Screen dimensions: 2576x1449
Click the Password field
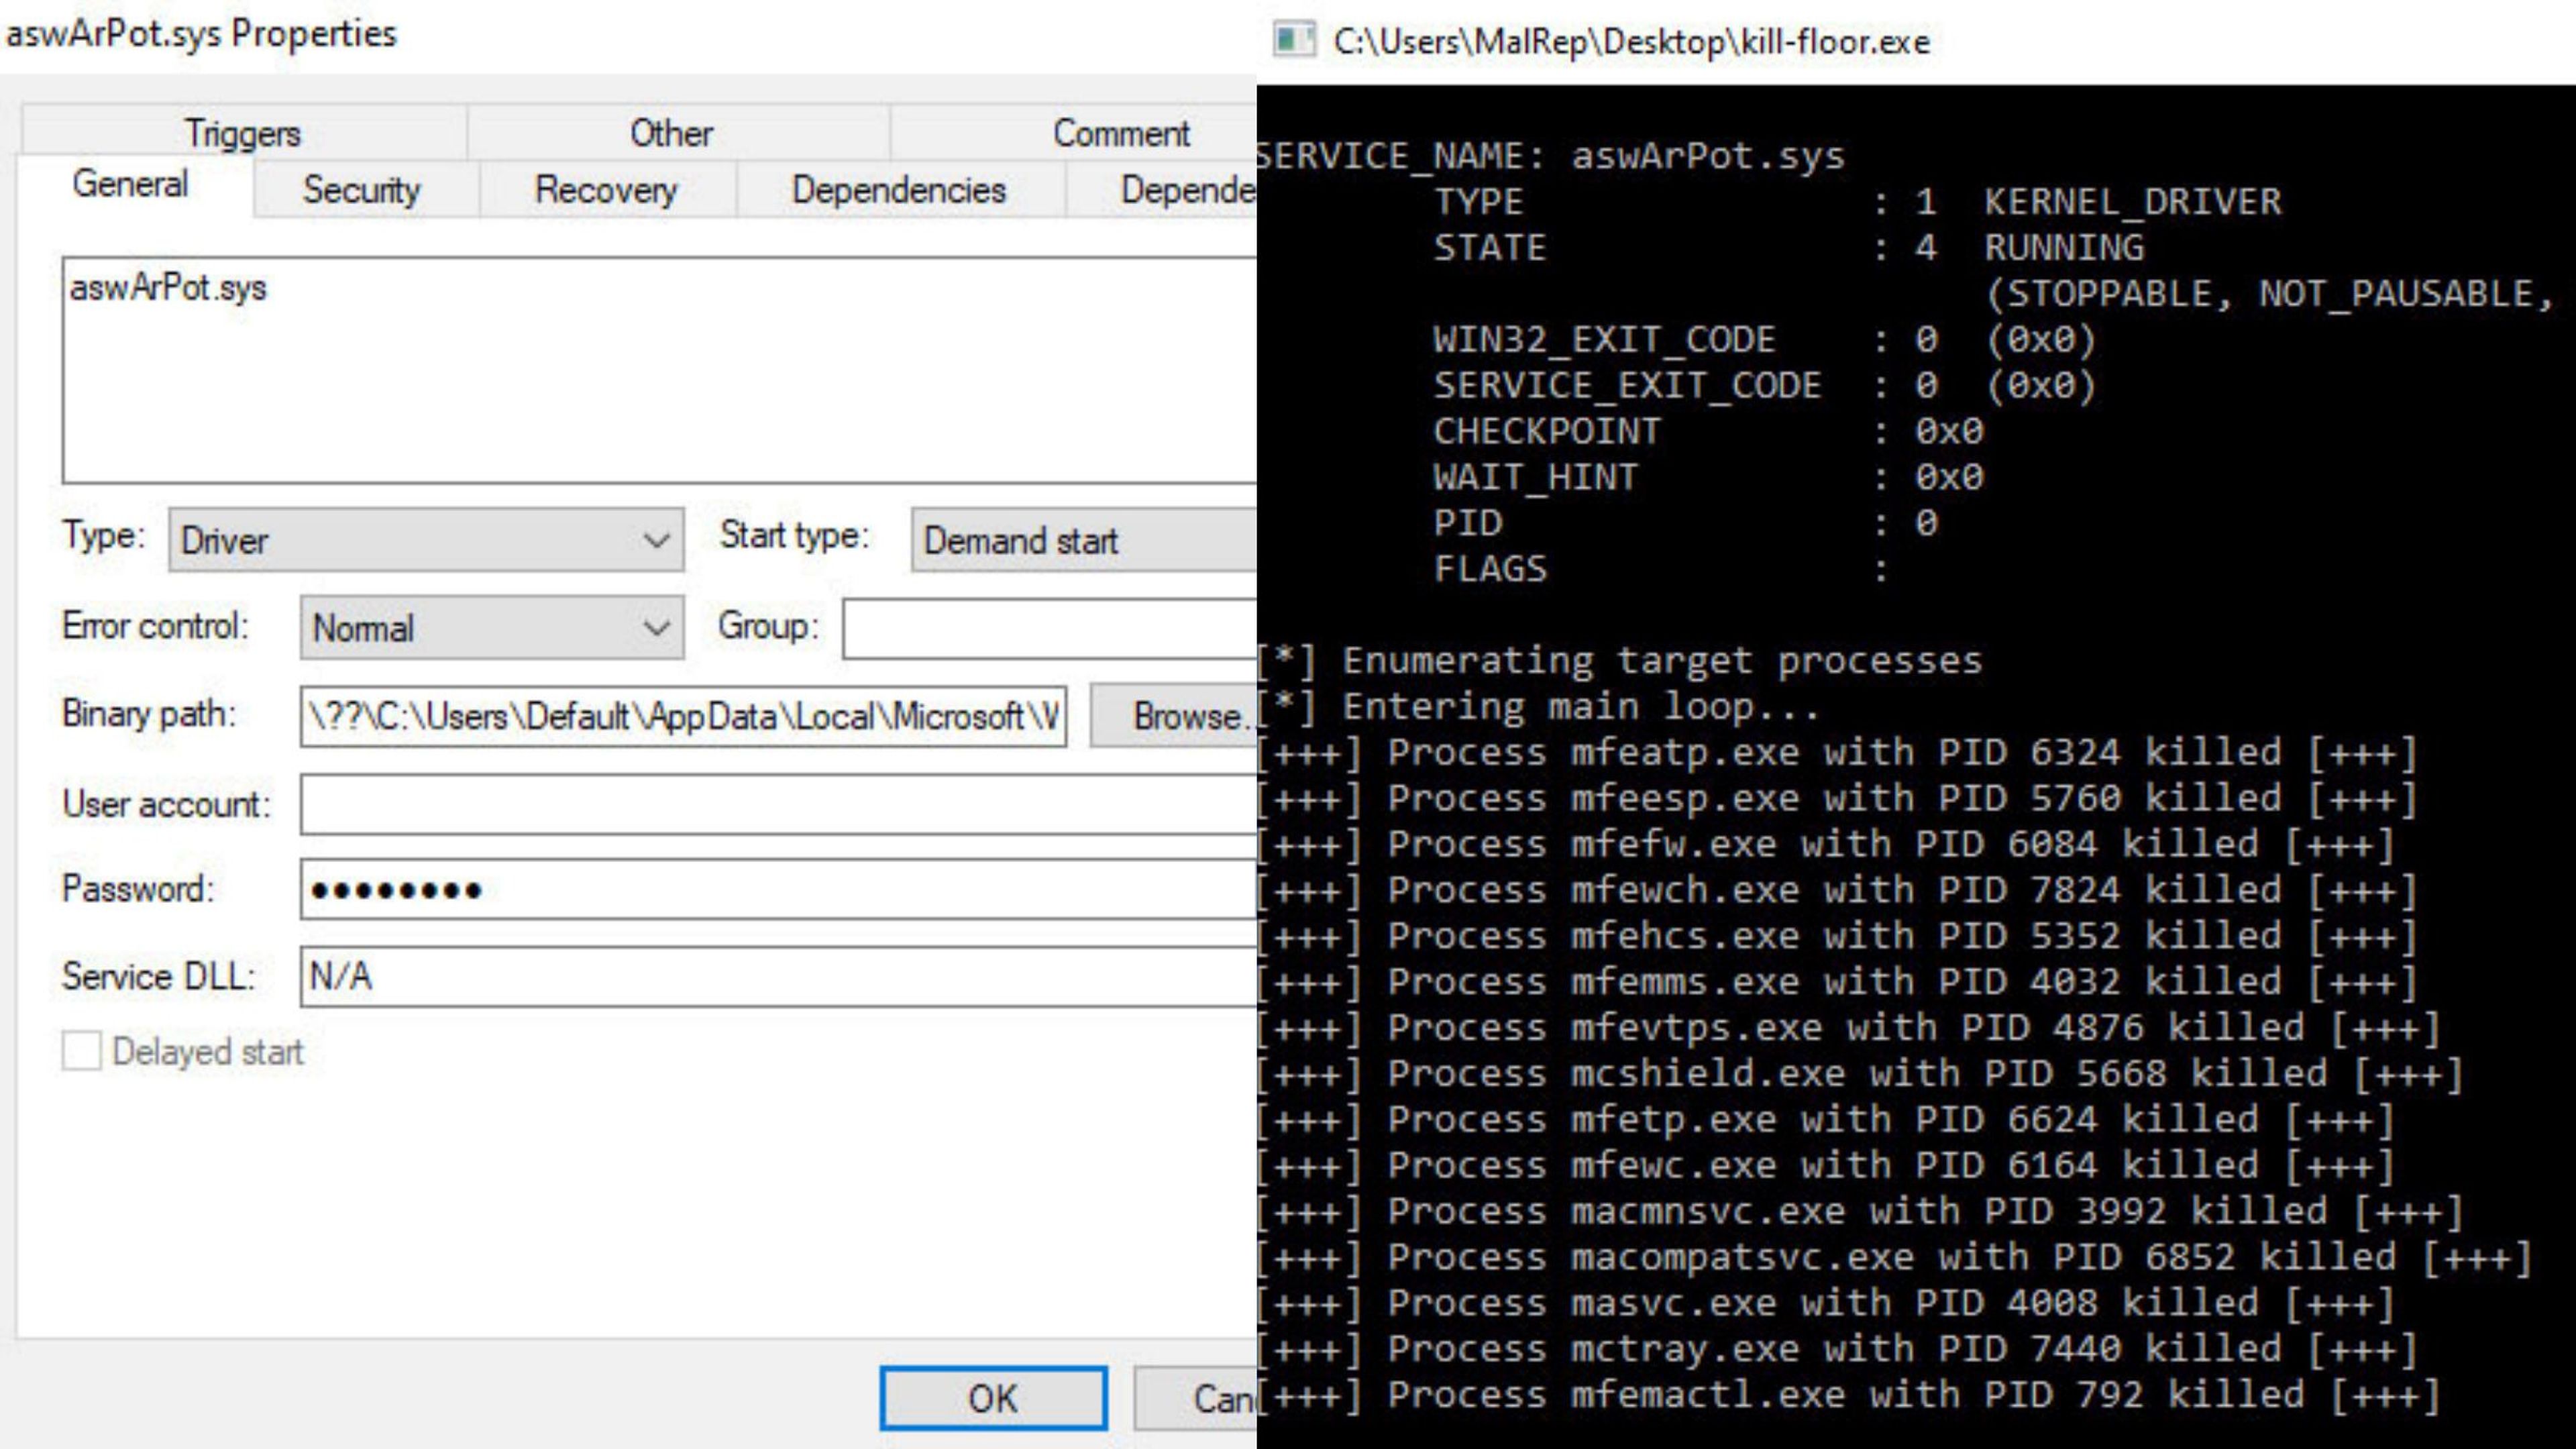(777, 889)
